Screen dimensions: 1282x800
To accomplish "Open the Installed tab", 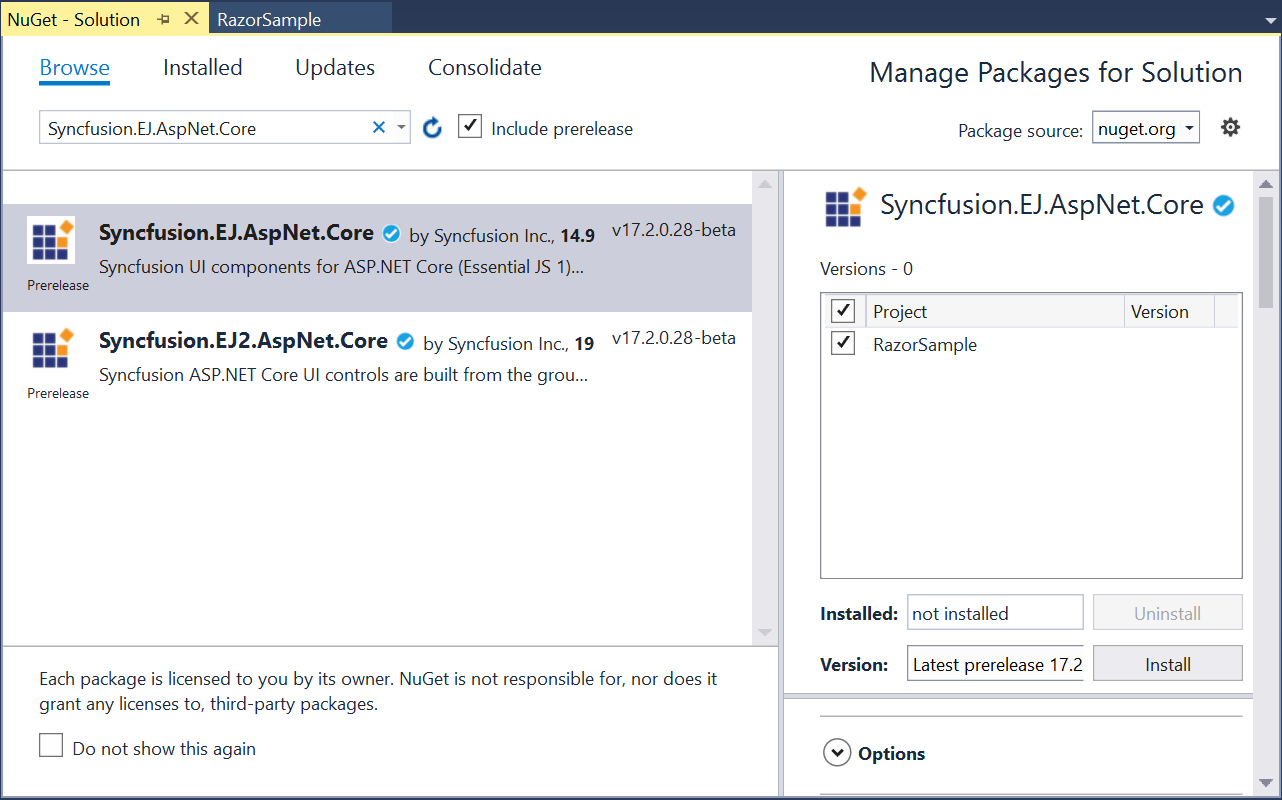I will pos(202,68).
